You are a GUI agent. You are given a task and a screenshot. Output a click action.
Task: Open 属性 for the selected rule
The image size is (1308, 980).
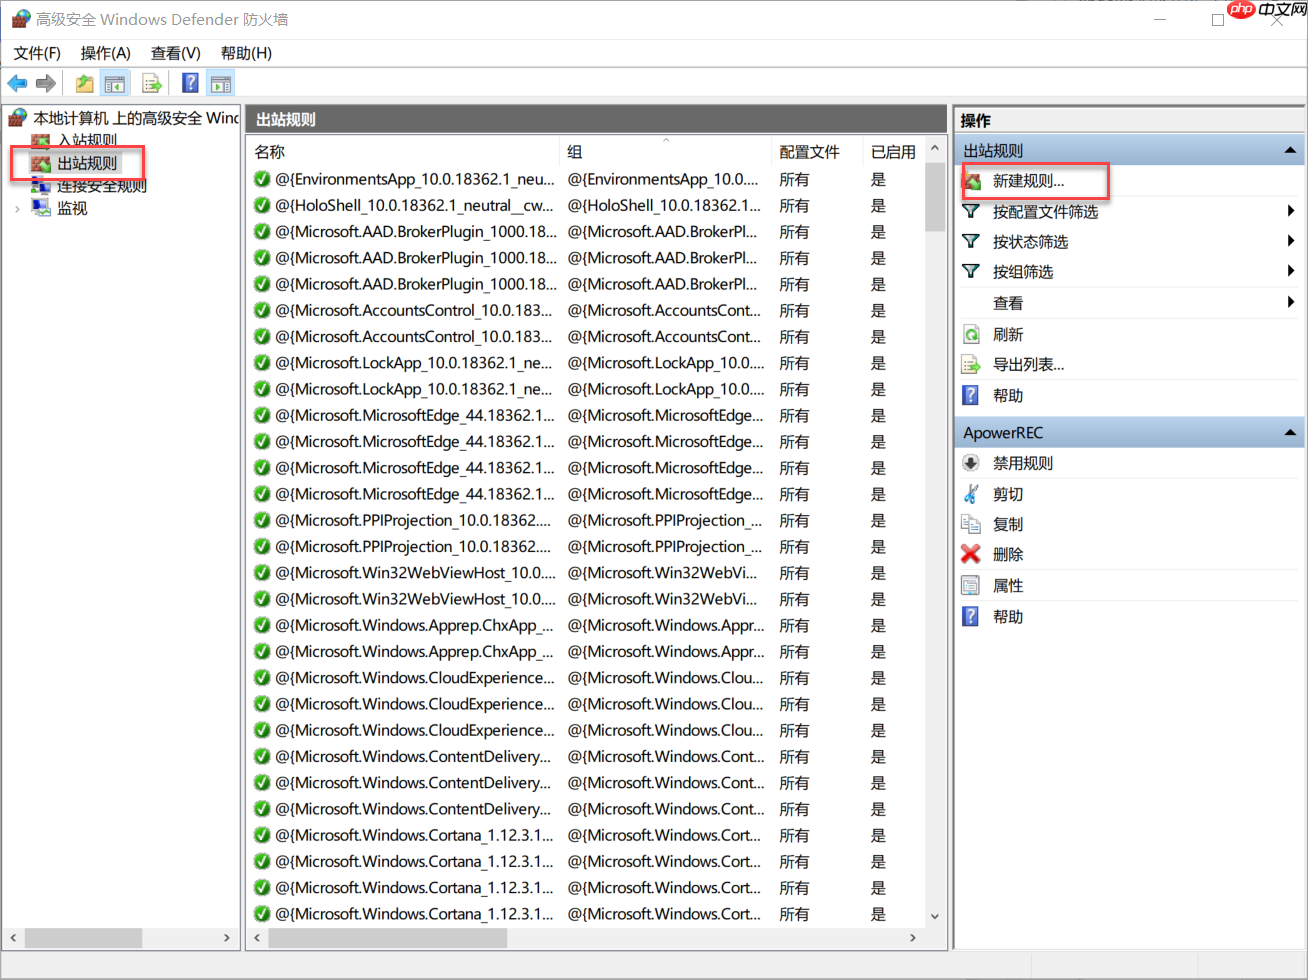click(1007, 586)
